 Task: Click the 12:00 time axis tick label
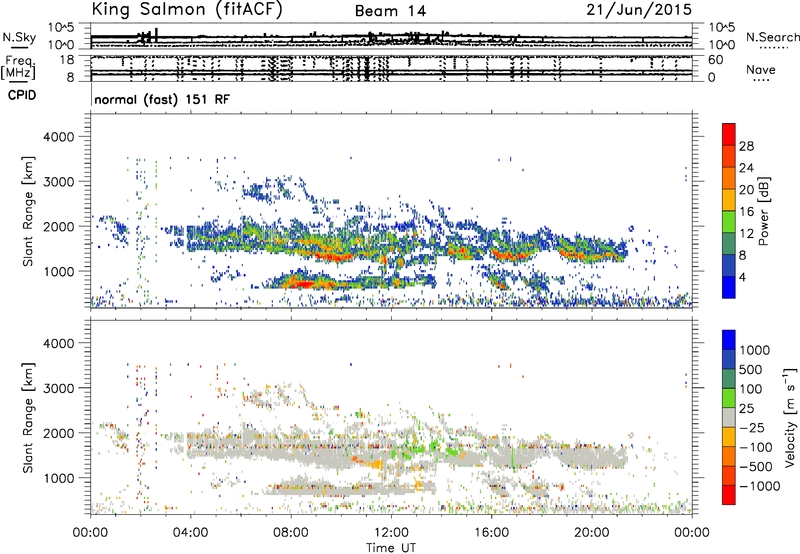coord(391,533)
